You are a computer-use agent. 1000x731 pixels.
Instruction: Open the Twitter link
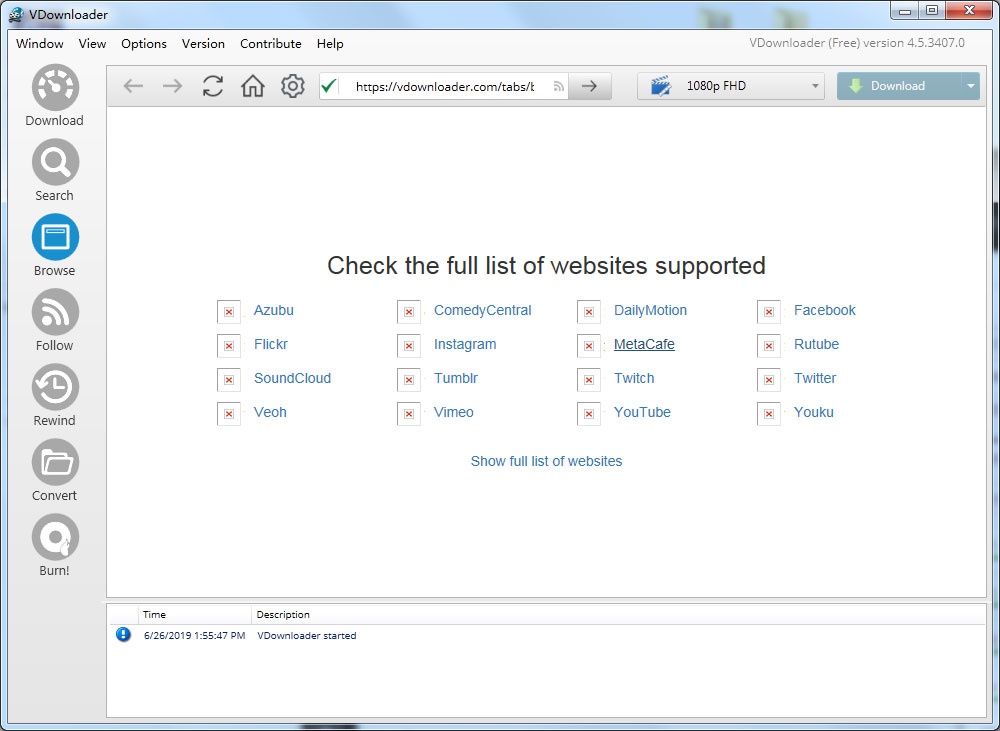pyautogui.click(x=814, y=378)
